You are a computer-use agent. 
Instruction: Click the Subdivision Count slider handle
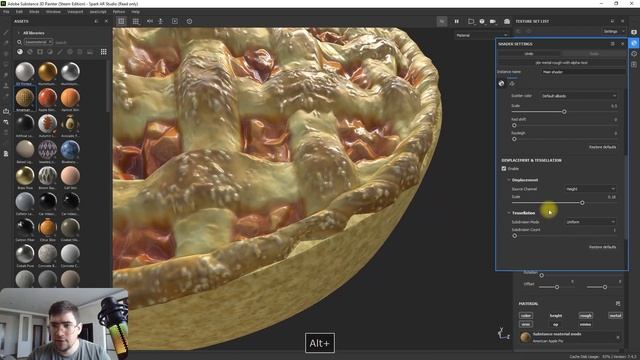click(514, 236)
